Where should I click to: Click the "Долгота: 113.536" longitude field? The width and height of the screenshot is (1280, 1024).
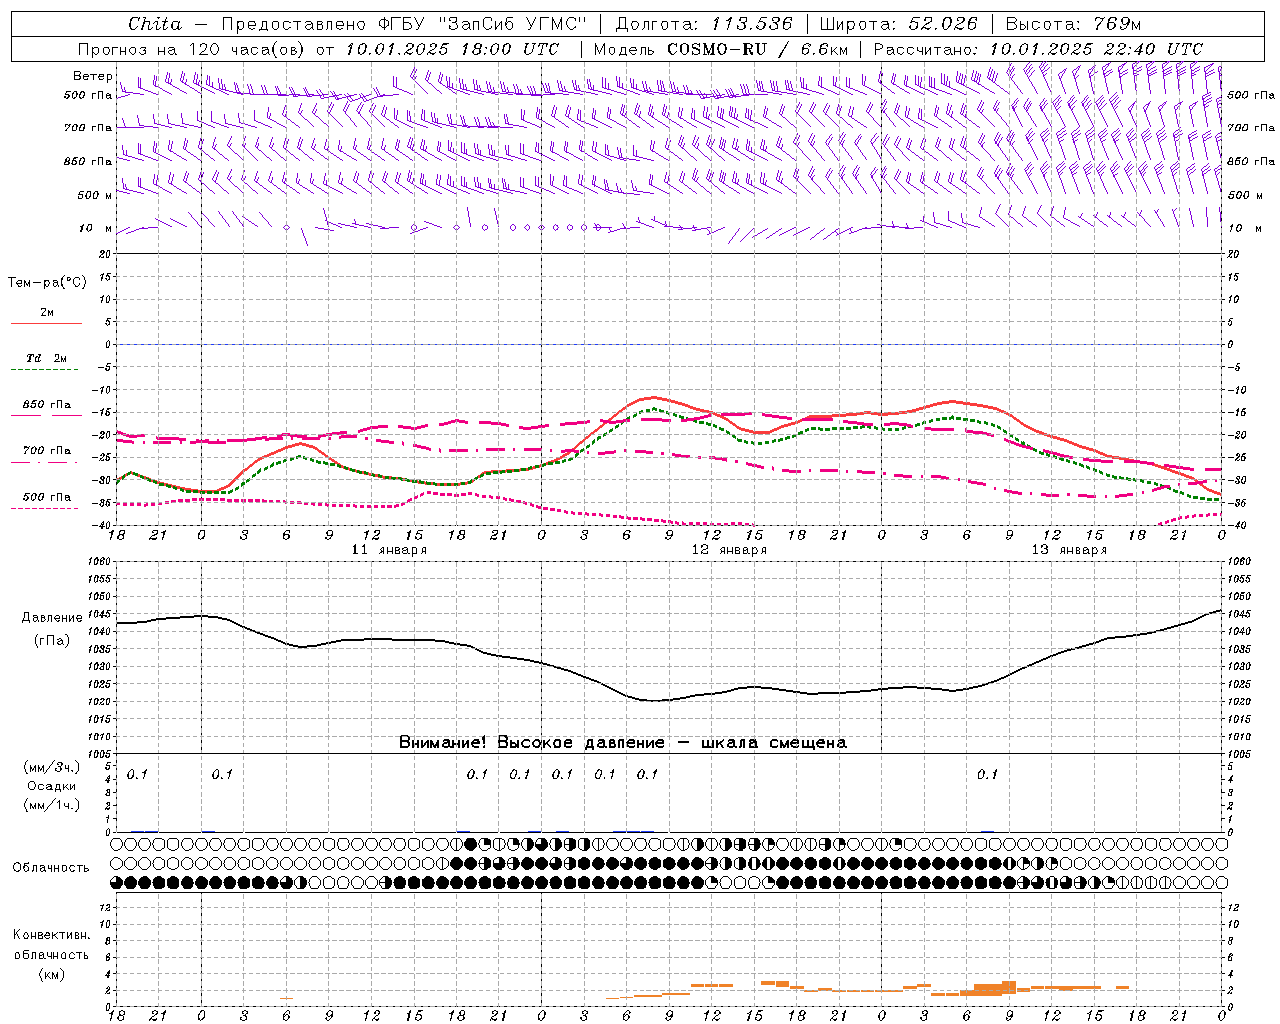704,24
